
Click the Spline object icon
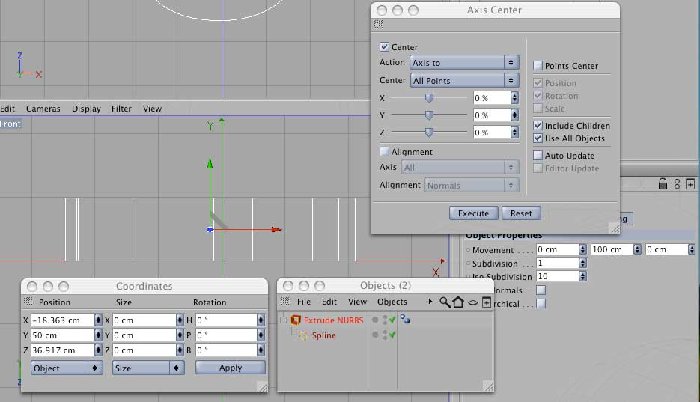(303, 335)
